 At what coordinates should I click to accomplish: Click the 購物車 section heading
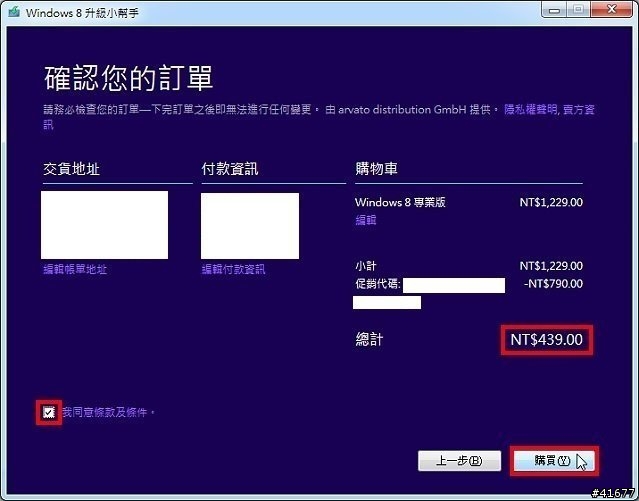[x=376, y=168]
